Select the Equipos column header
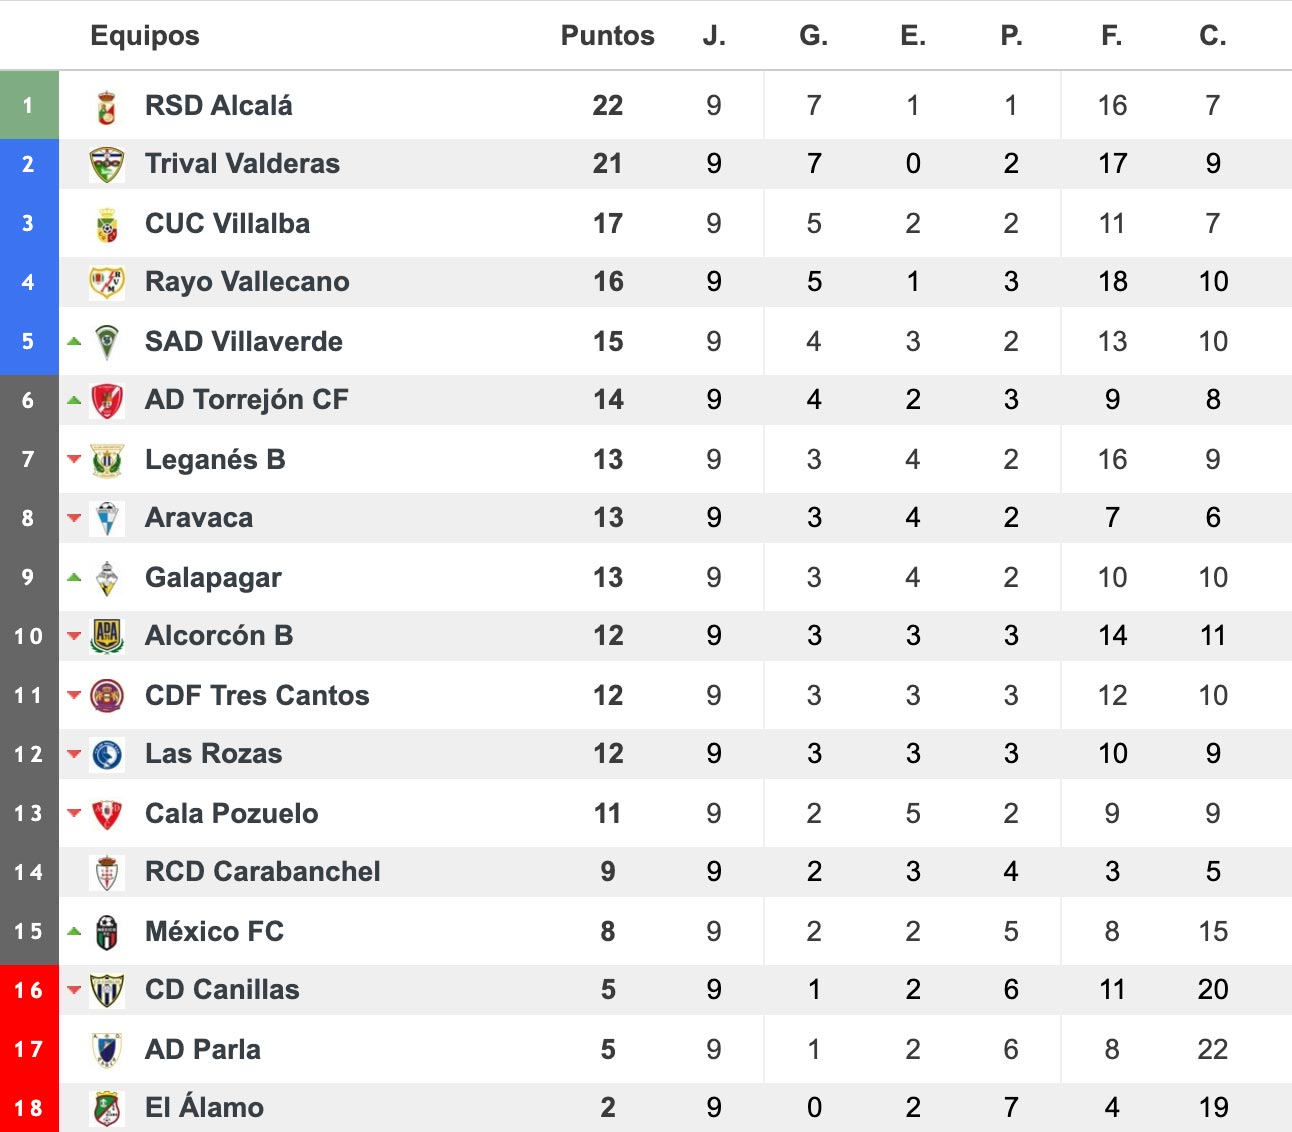This screenshot has width=1292, height=1132. (145, 36)
